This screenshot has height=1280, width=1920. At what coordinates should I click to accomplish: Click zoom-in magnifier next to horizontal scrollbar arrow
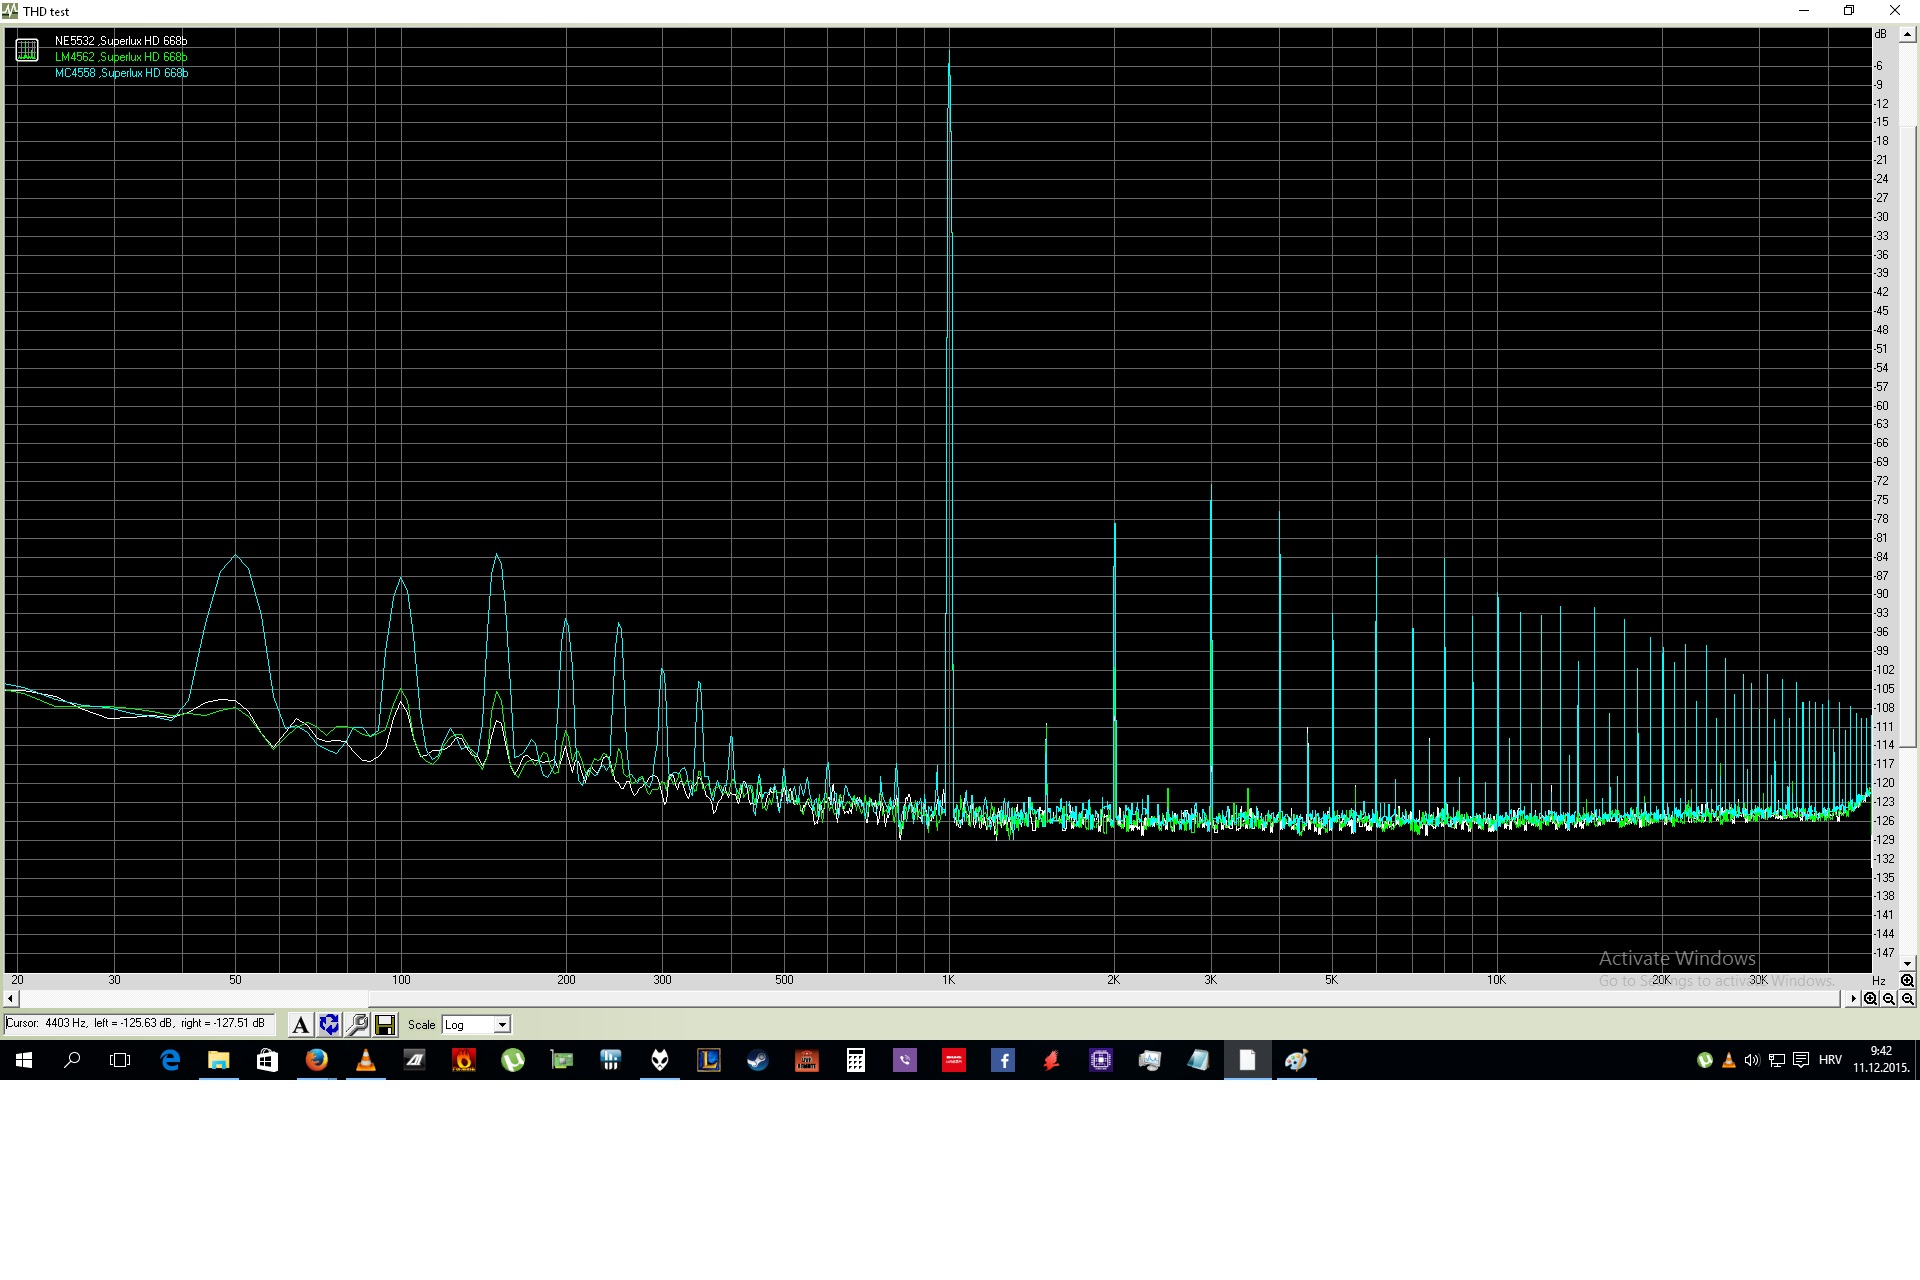(1870, 999)
